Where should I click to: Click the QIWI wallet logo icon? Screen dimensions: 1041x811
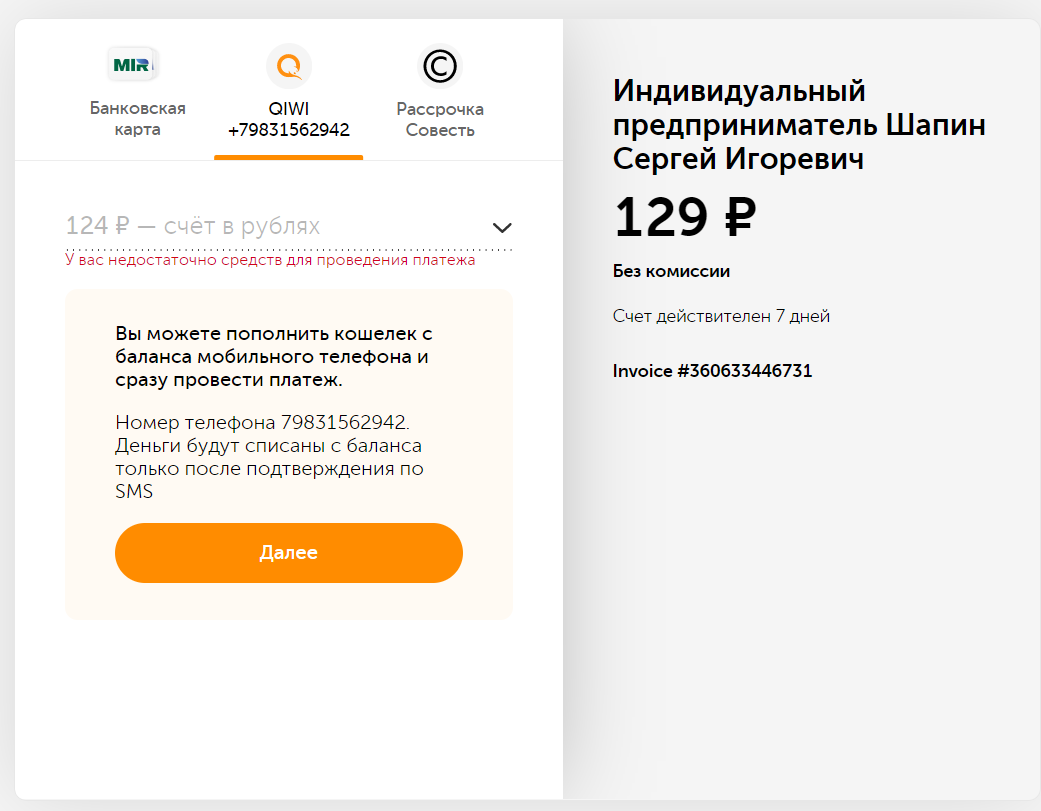coord(289,66)
